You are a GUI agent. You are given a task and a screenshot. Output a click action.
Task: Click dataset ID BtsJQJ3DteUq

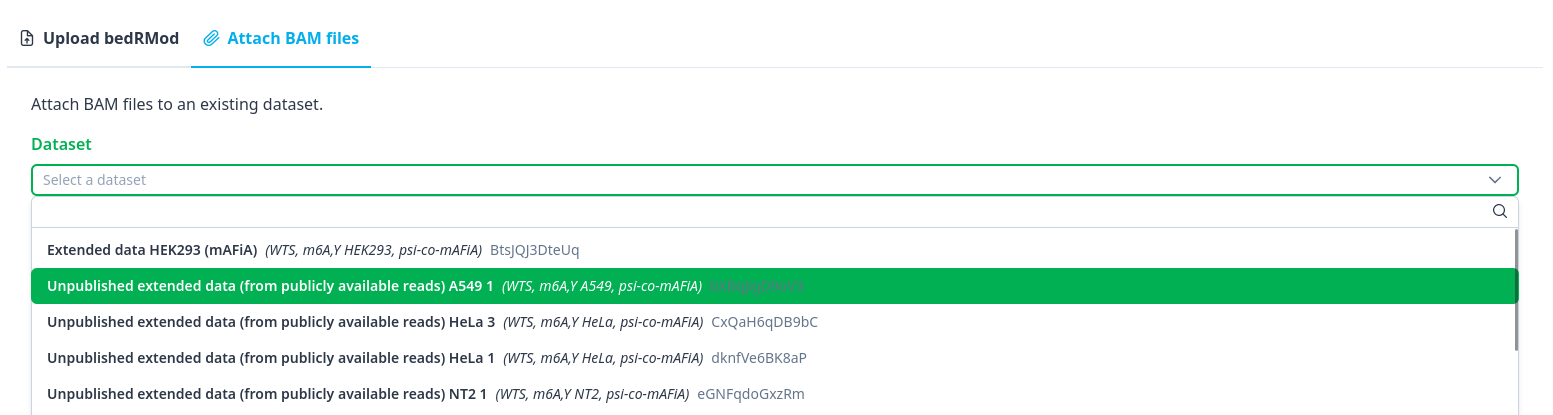534,249
